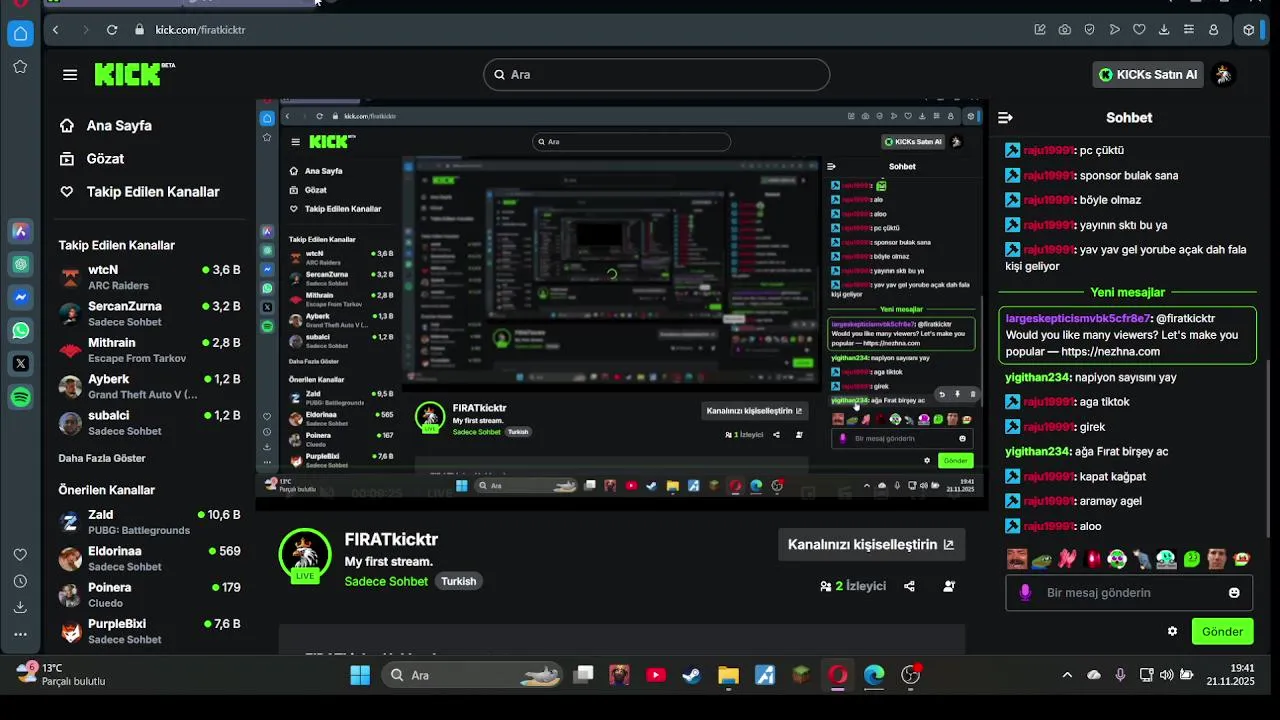Open the nezhna.com link in chat
This screenshot has height=720, width=1280.
point(1110,352)
